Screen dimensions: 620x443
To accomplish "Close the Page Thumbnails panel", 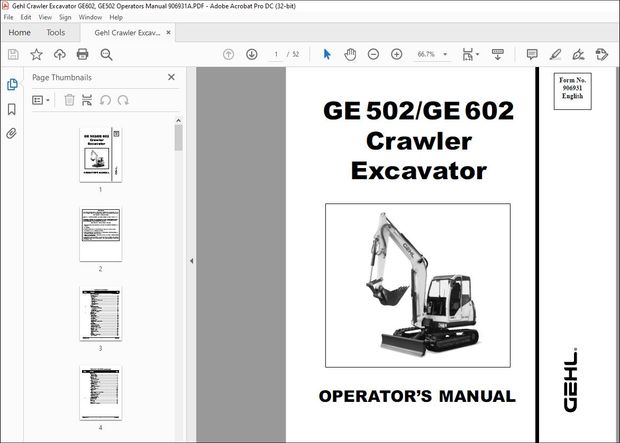I will (x=171, y=77).
